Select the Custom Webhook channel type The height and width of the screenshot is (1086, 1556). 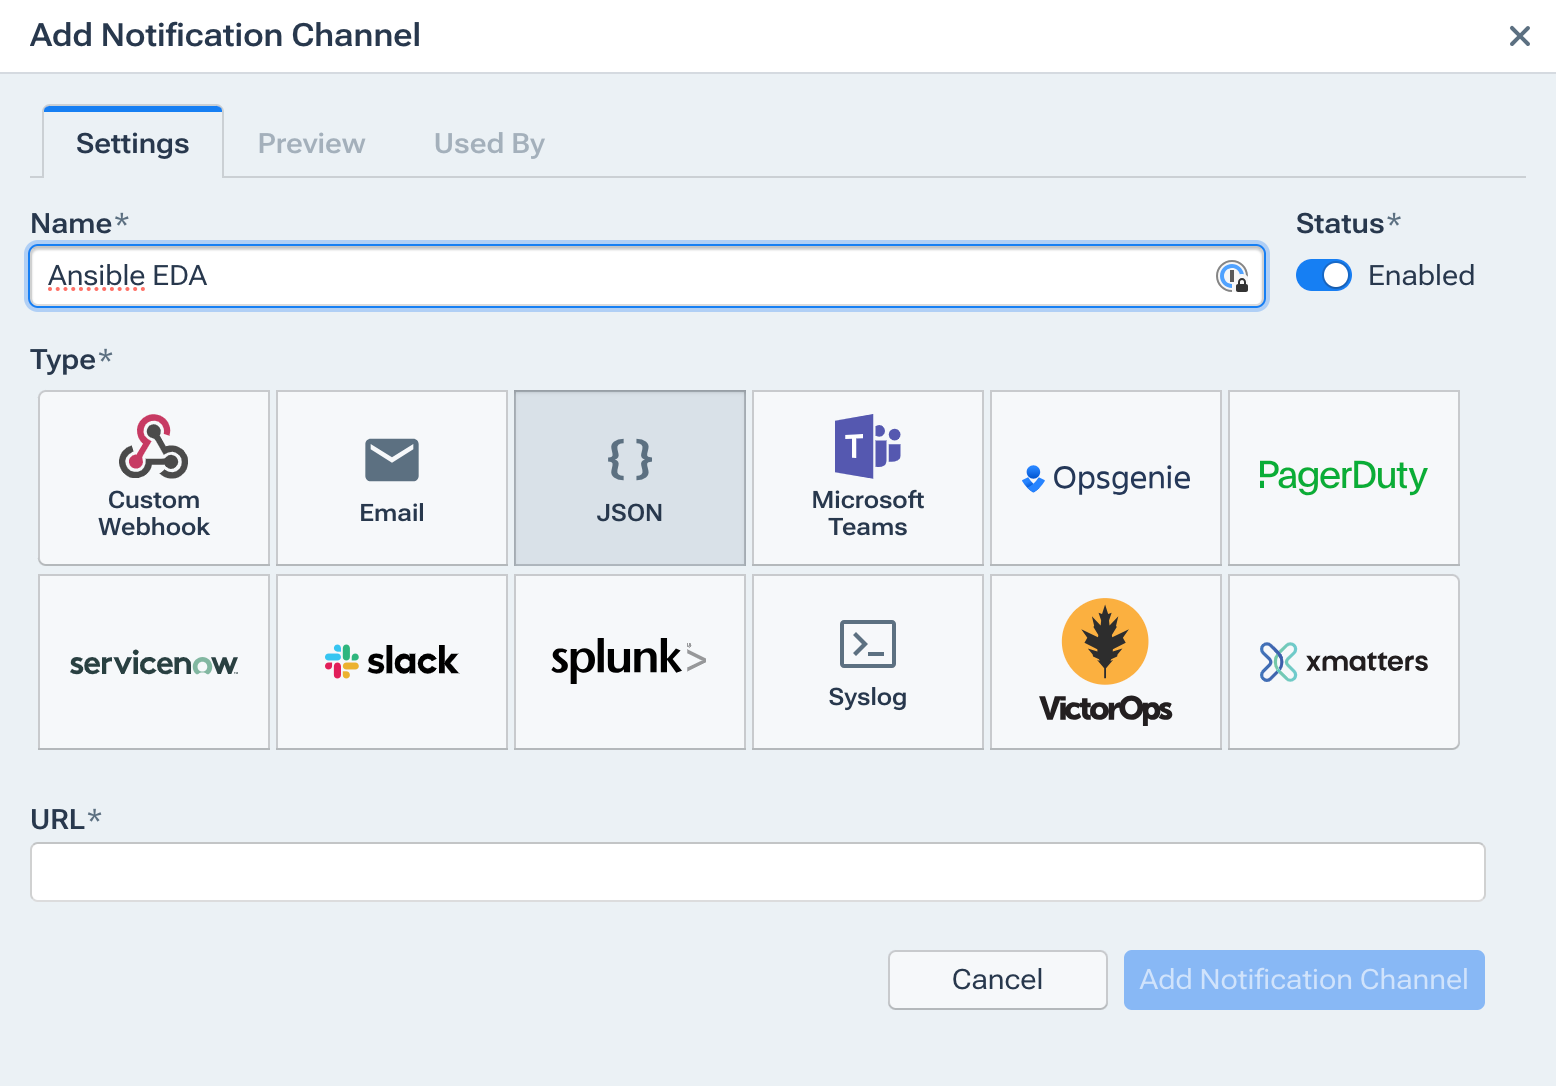(154, 478)
